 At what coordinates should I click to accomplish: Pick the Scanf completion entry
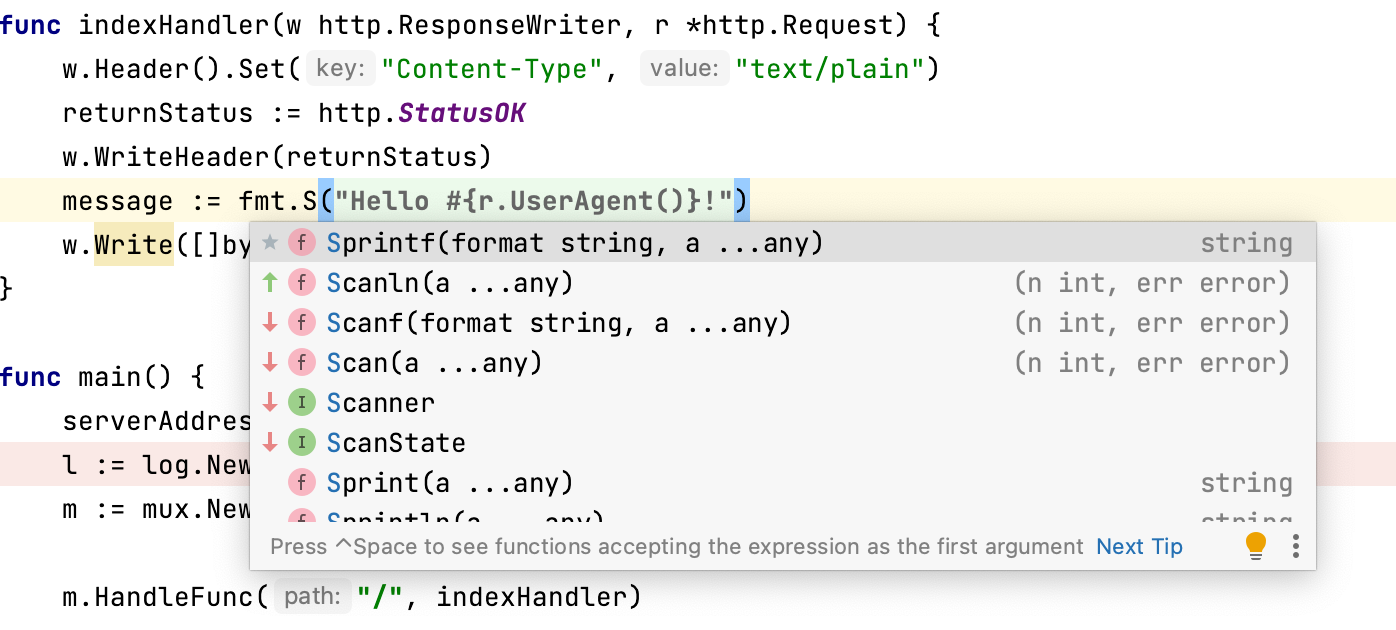pyautogui.click(x=558, y=323)
